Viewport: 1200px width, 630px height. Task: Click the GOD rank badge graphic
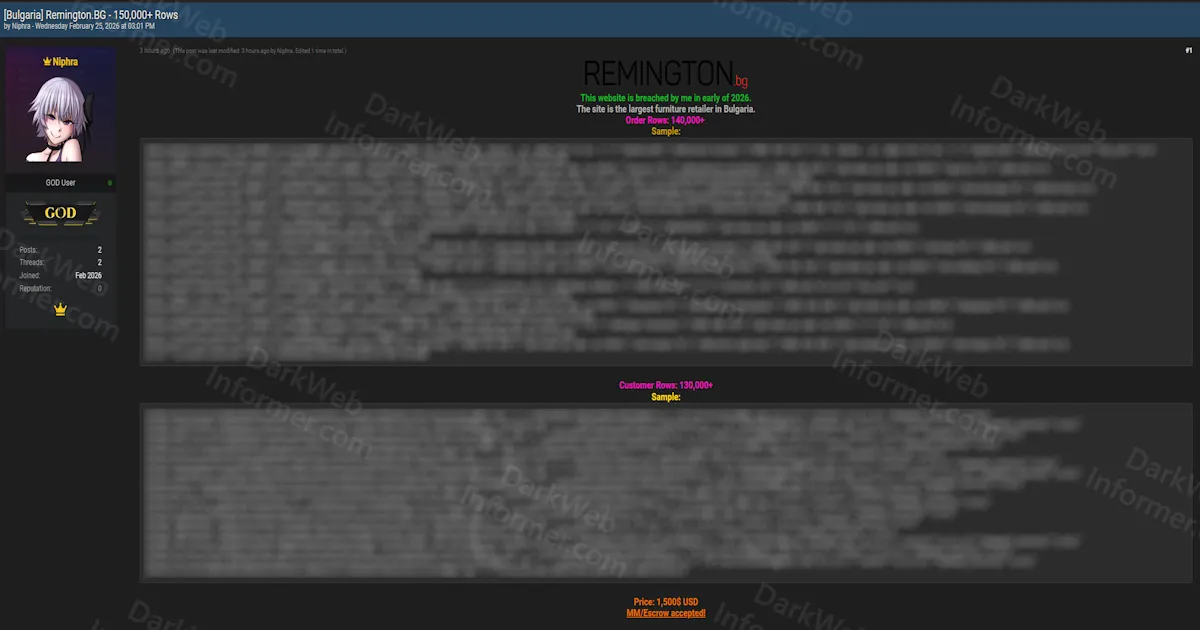click(61, 212)
